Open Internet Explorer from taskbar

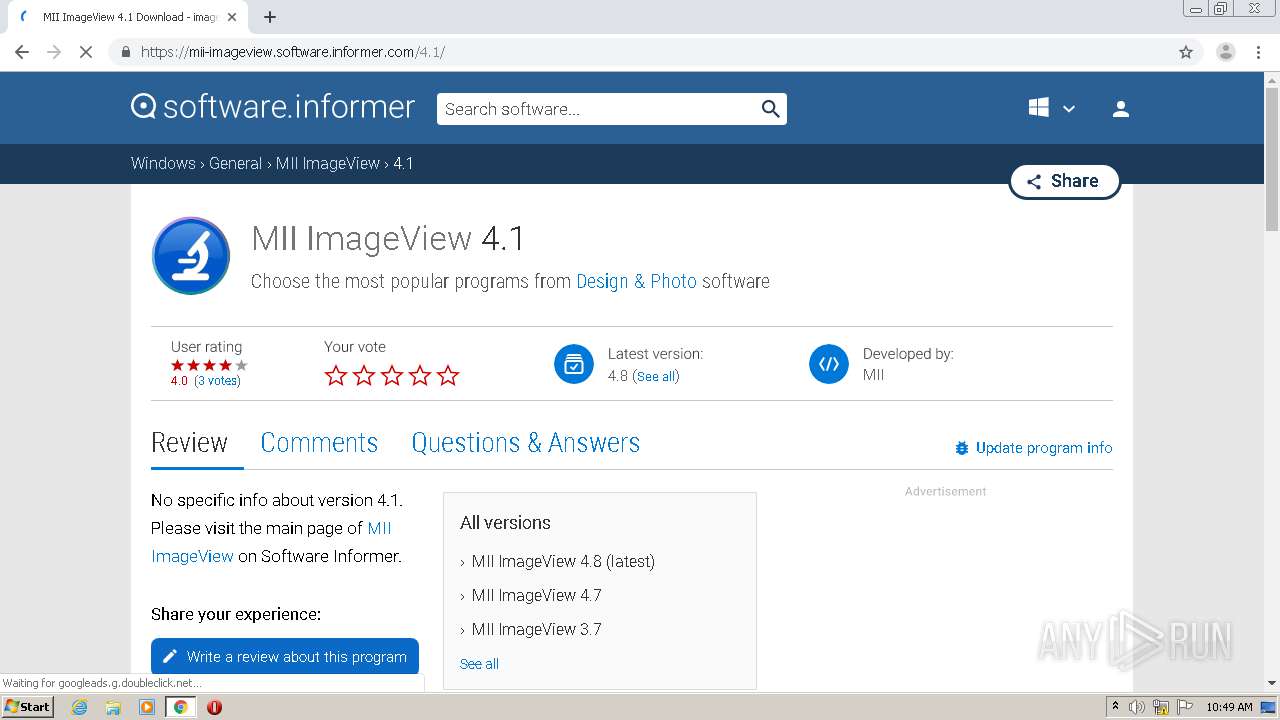point(80,707)
